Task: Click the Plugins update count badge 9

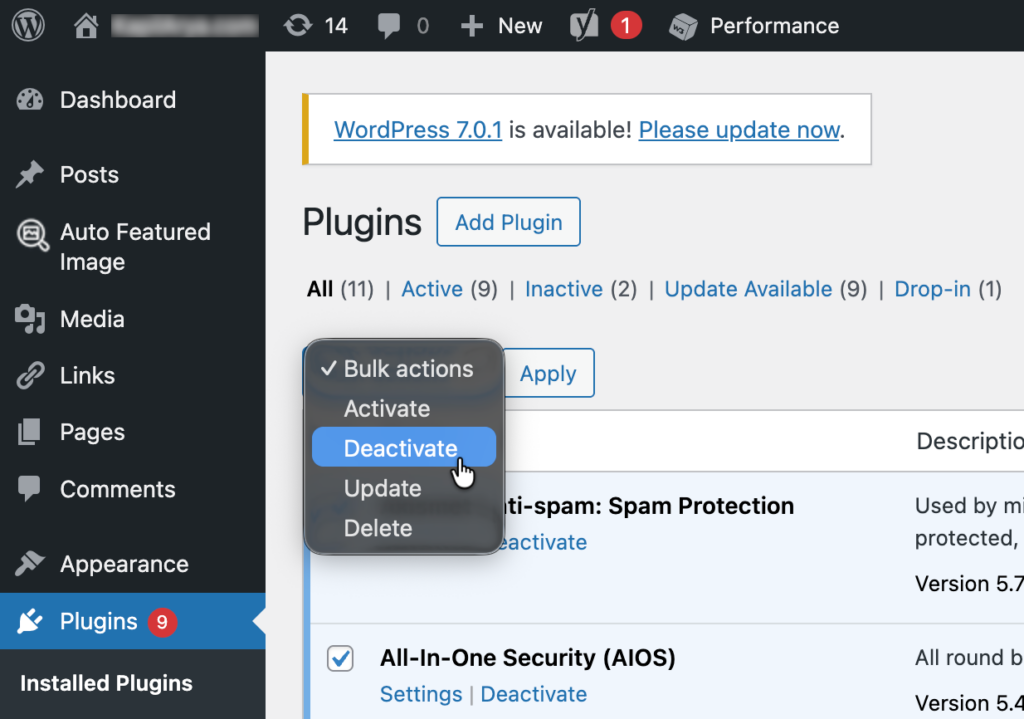Action: (162, 622)
